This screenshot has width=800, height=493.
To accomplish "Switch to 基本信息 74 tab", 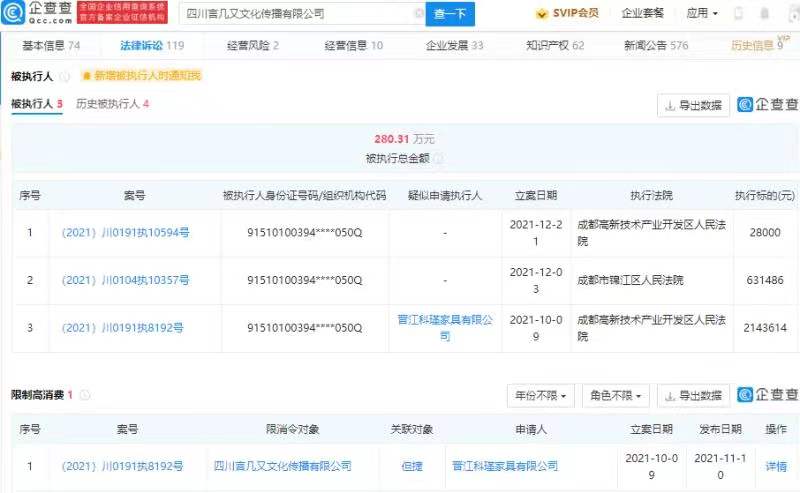I will click(51, 45).
